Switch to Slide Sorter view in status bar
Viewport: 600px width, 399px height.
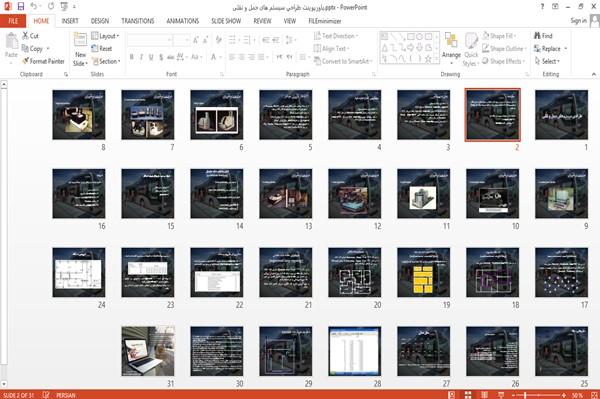(468, 395)
